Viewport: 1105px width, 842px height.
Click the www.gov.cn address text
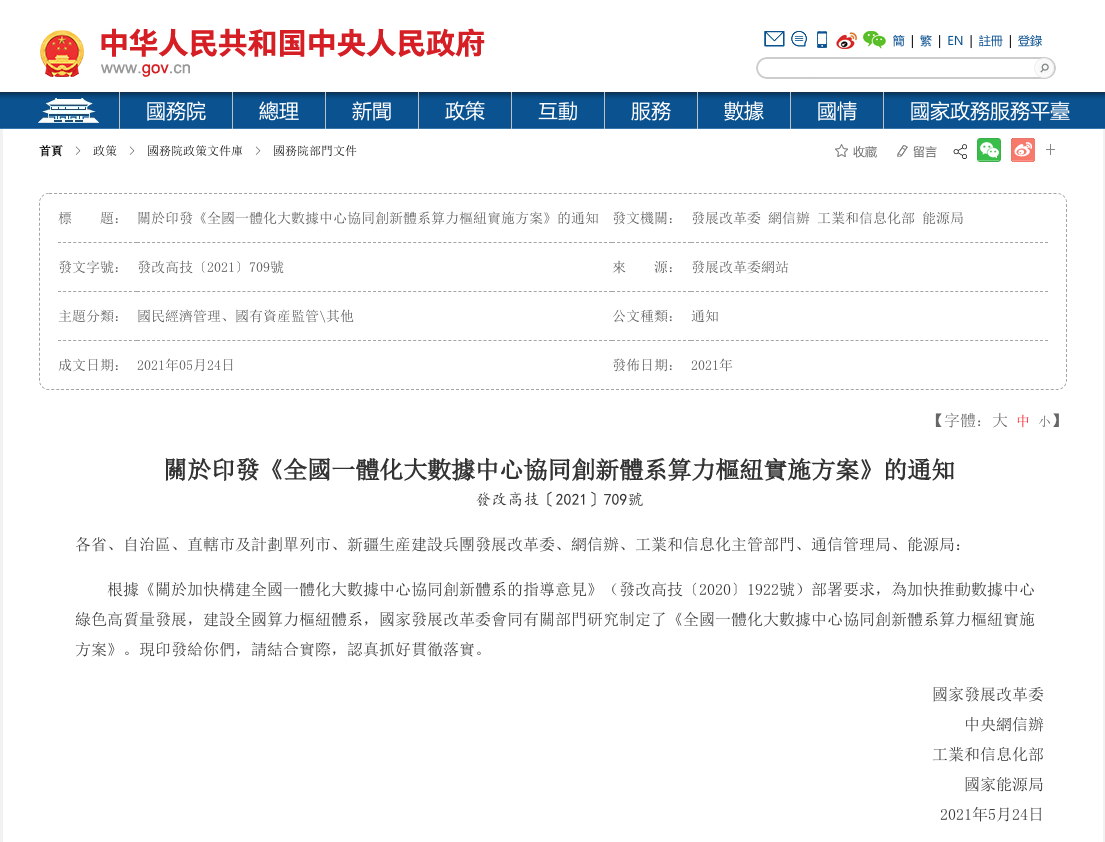pos(145,68)
